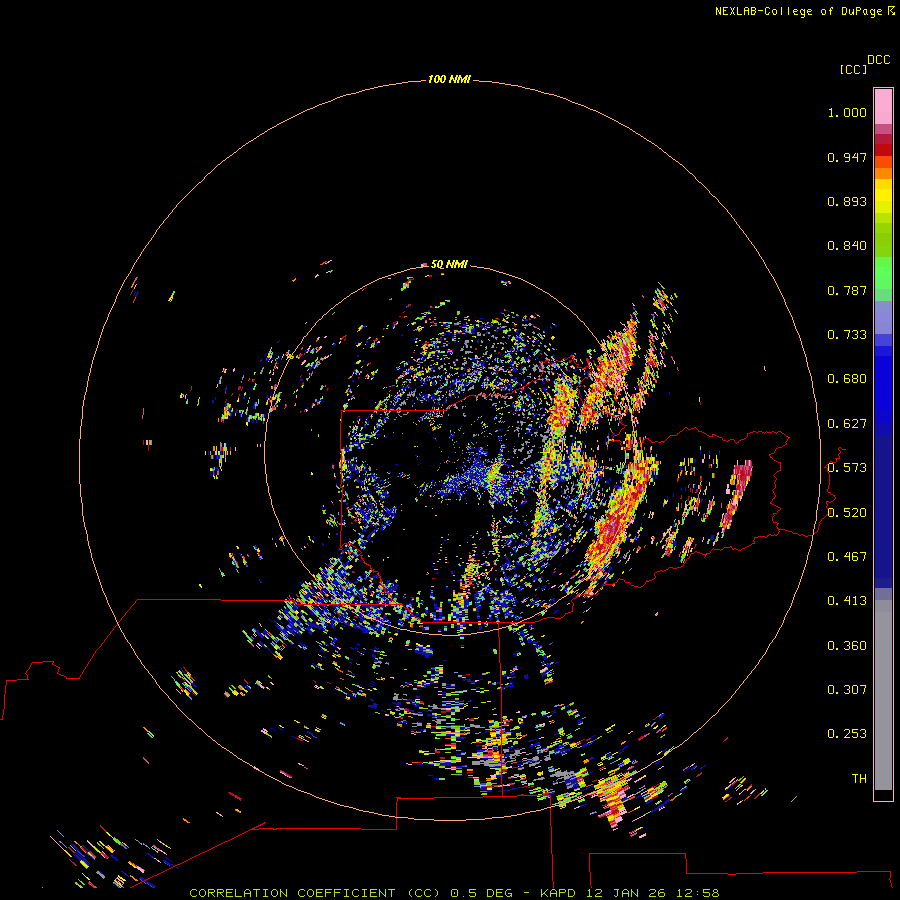Click the 0.733 scale value

847,335
